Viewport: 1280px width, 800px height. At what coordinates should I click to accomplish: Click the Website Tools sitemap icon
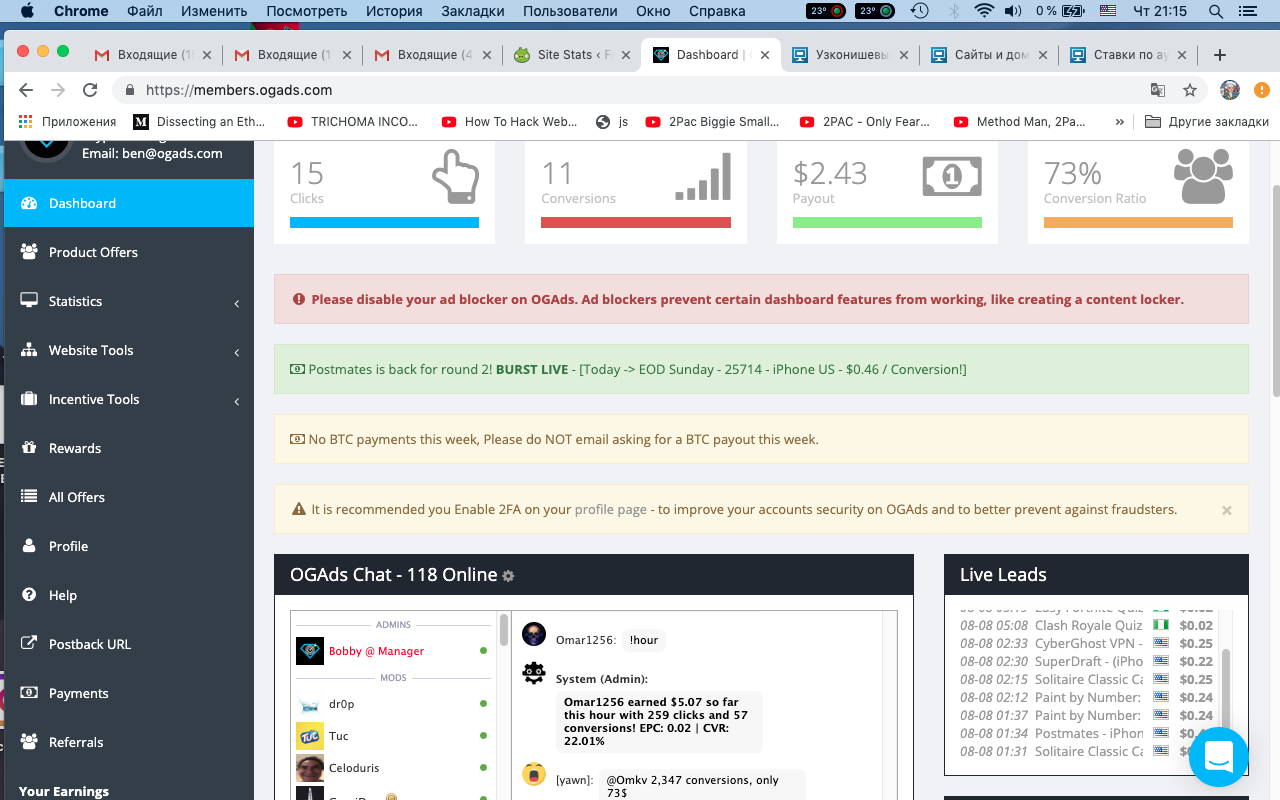tap(29, 350)
